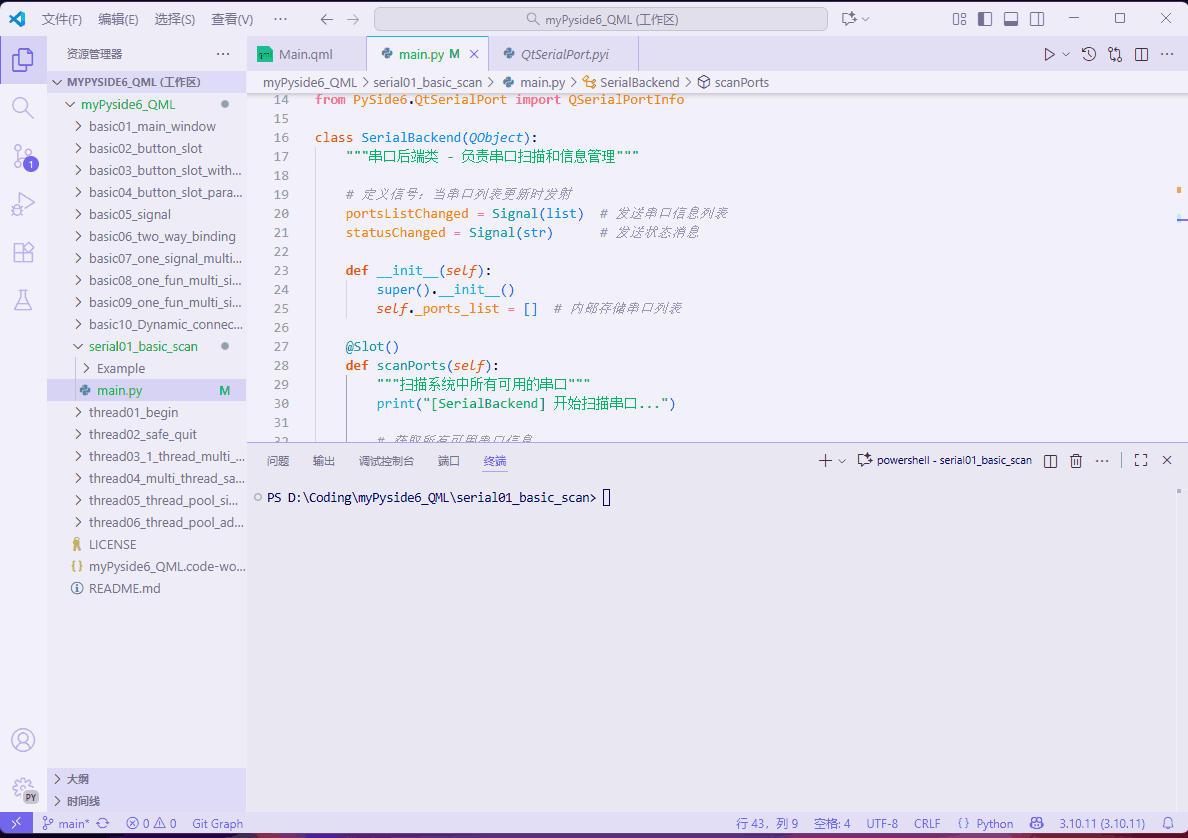Open Source Control view with badge
Image resolution: width=1188 pixels, height=838 pixels.
point(23,157)
